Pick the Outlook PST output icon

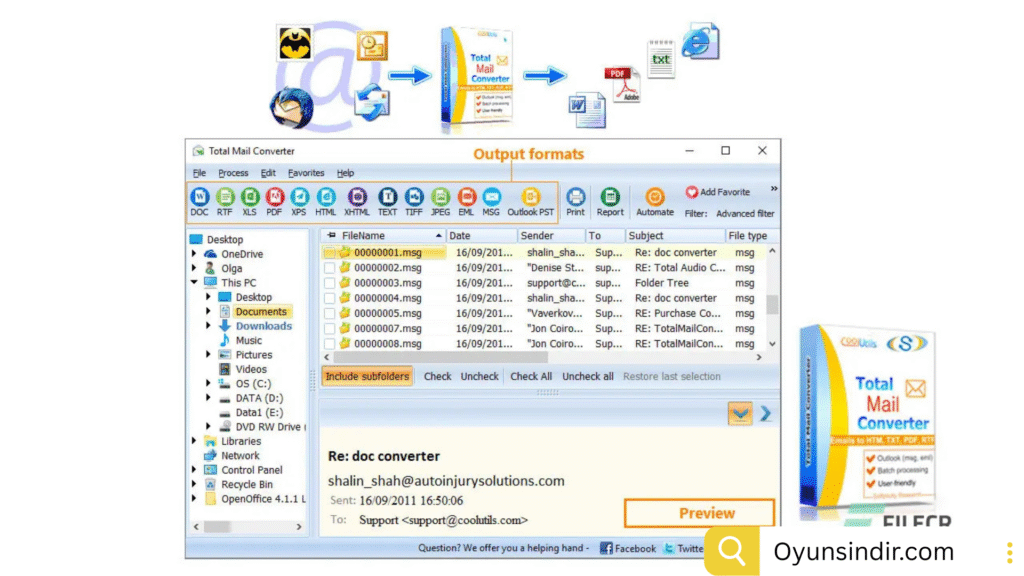coord(530,197)
